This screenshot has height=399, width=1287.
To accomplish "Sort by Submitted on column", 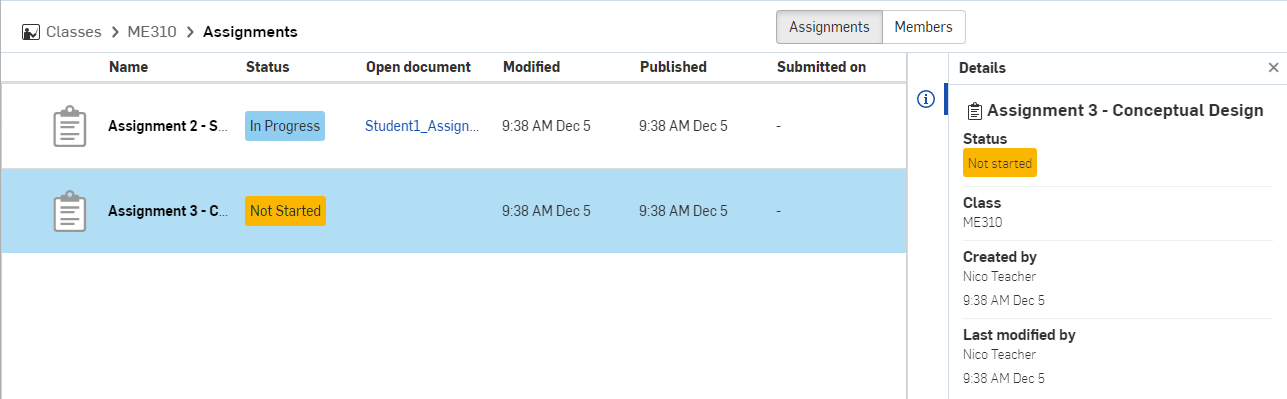I will [x=821, y=67].
